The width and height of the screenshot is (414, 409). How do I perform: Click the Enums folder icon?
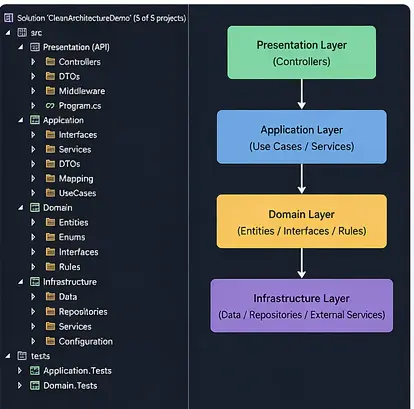(50, 237)
